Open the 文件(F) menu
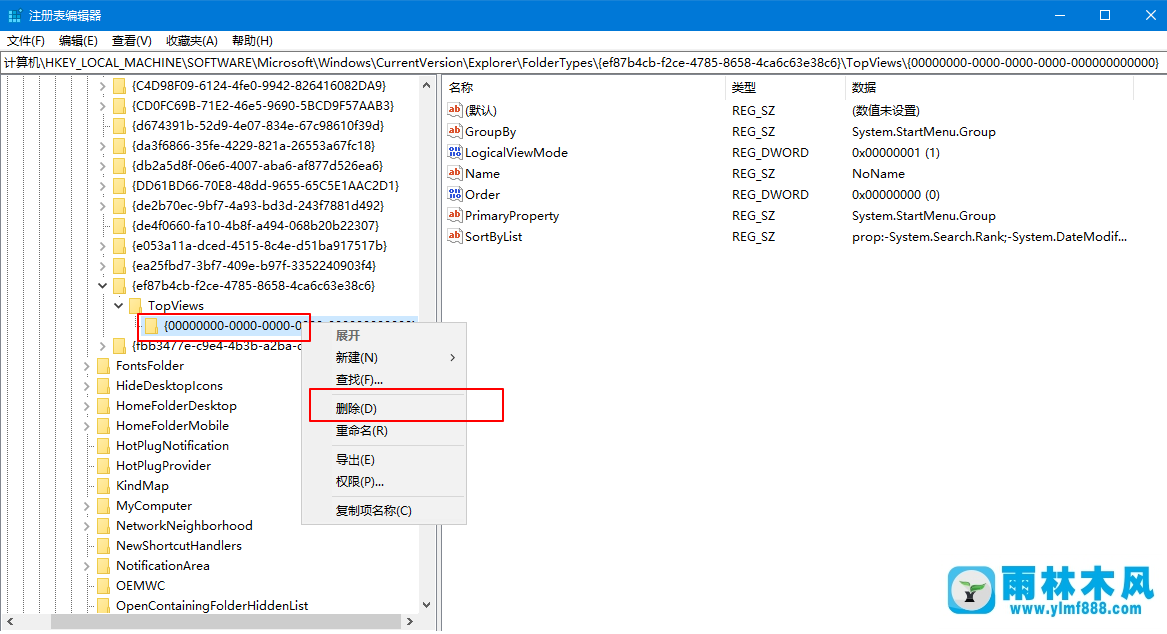This screenshot has width=1167, height=634. (25, 41)
